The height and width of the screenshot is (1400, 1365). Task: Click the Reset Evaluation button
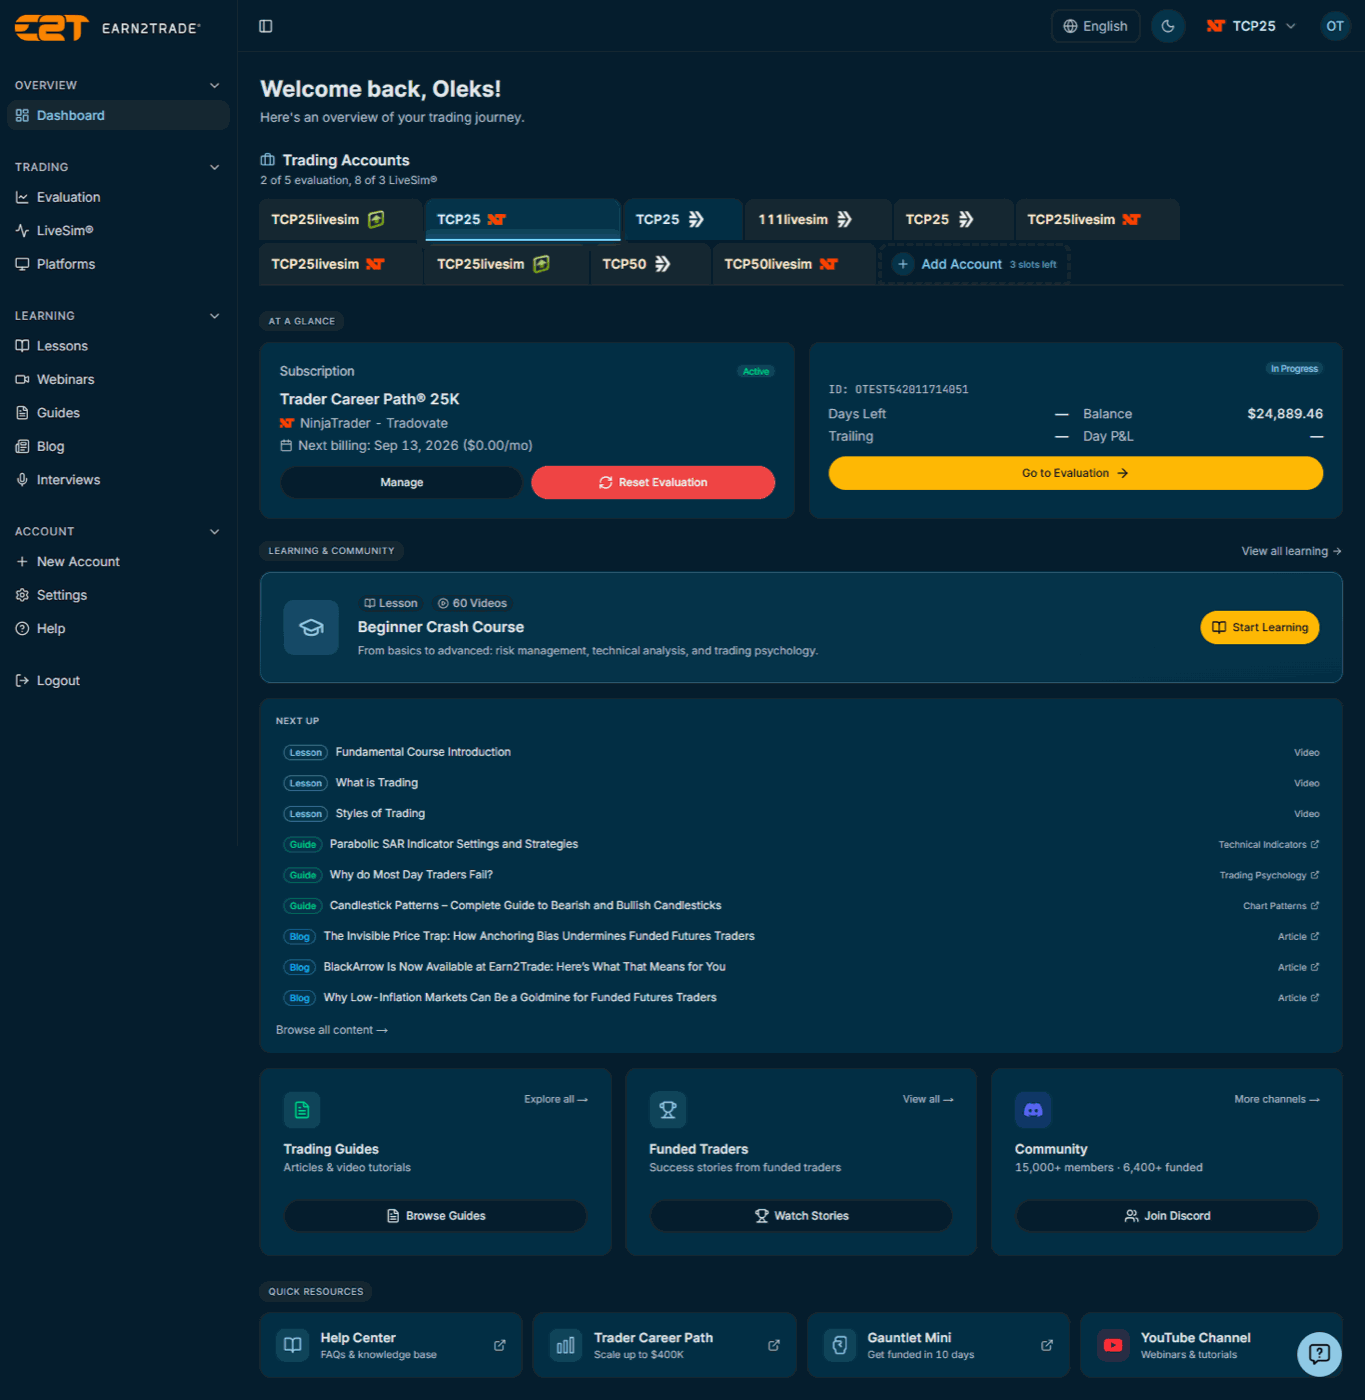point(653,482)
